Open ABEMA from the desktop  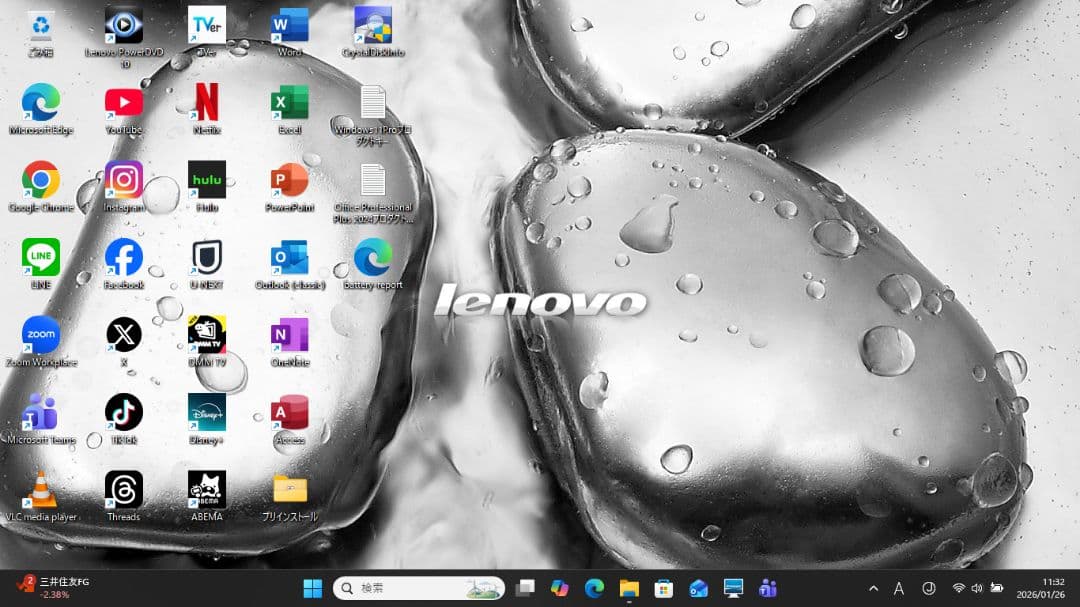pos(206,487)
